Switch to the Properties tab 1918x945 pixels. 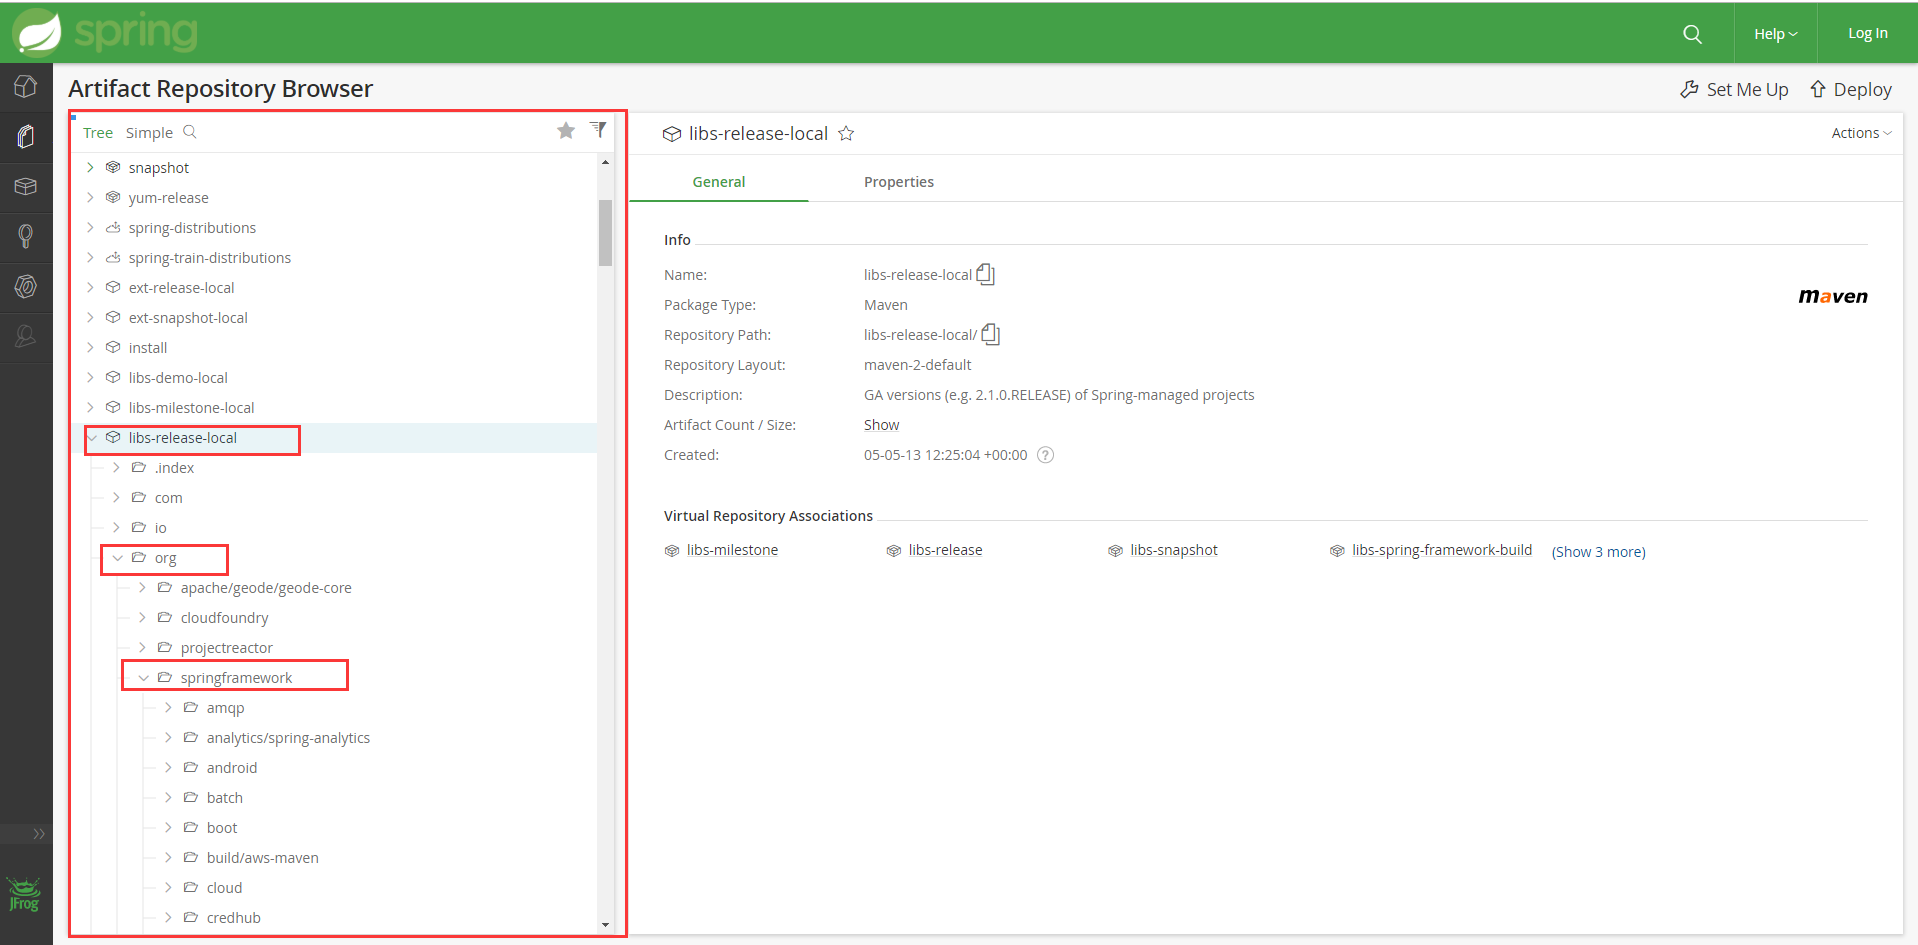pos(898,182)
